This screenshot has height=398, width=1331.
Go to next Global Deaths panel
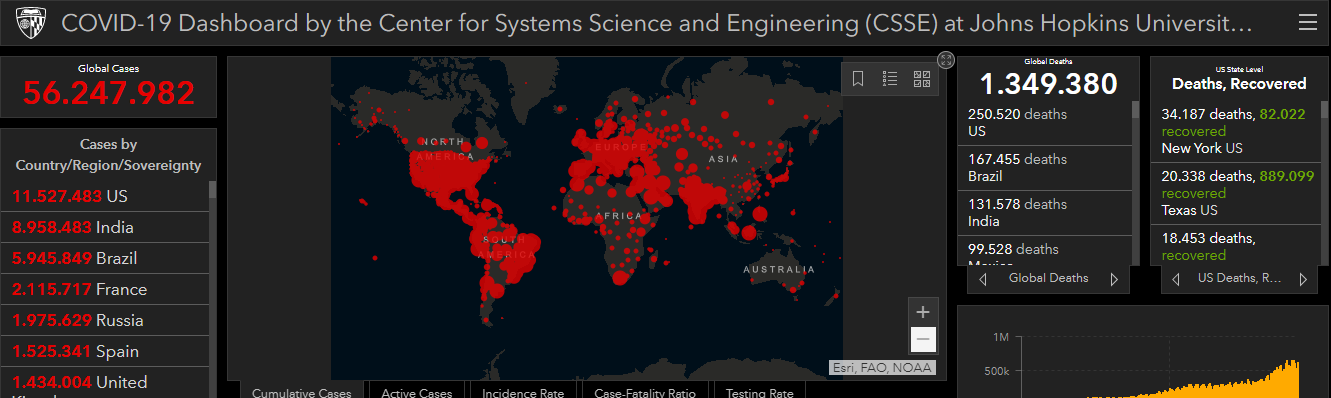(1114, 279)
